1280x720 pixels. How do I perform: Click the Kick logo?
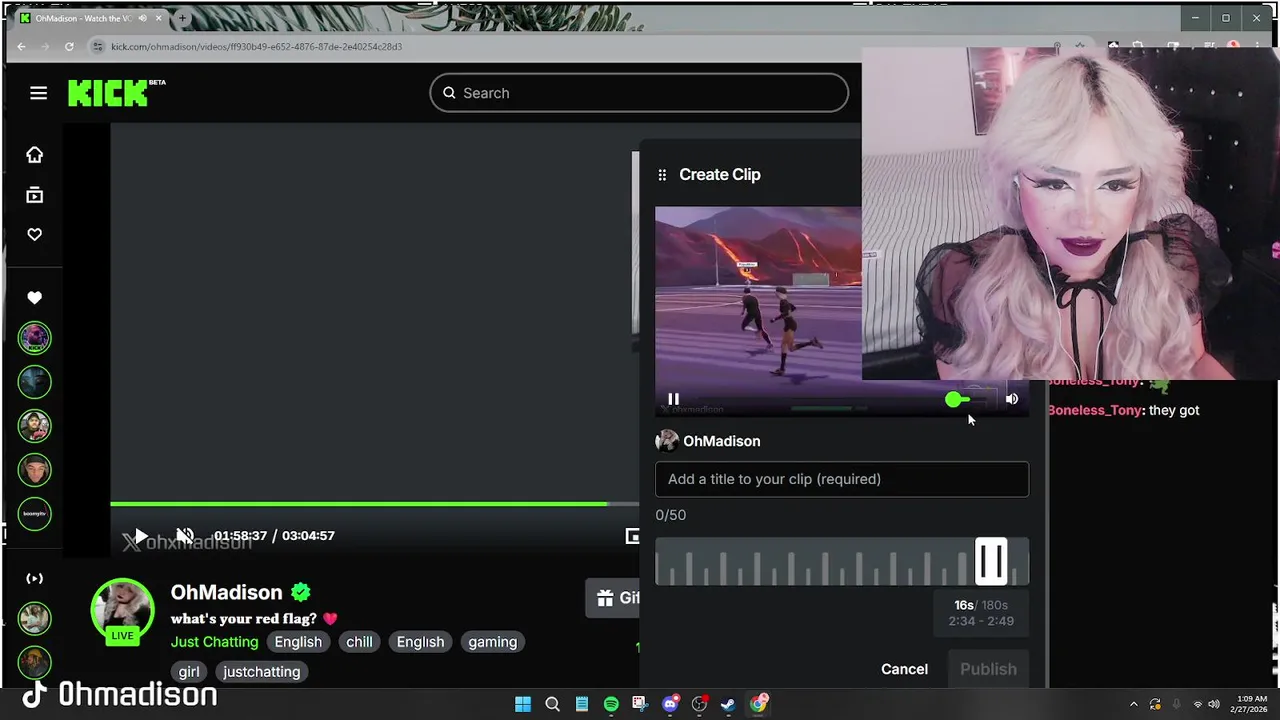coord(108,93)
